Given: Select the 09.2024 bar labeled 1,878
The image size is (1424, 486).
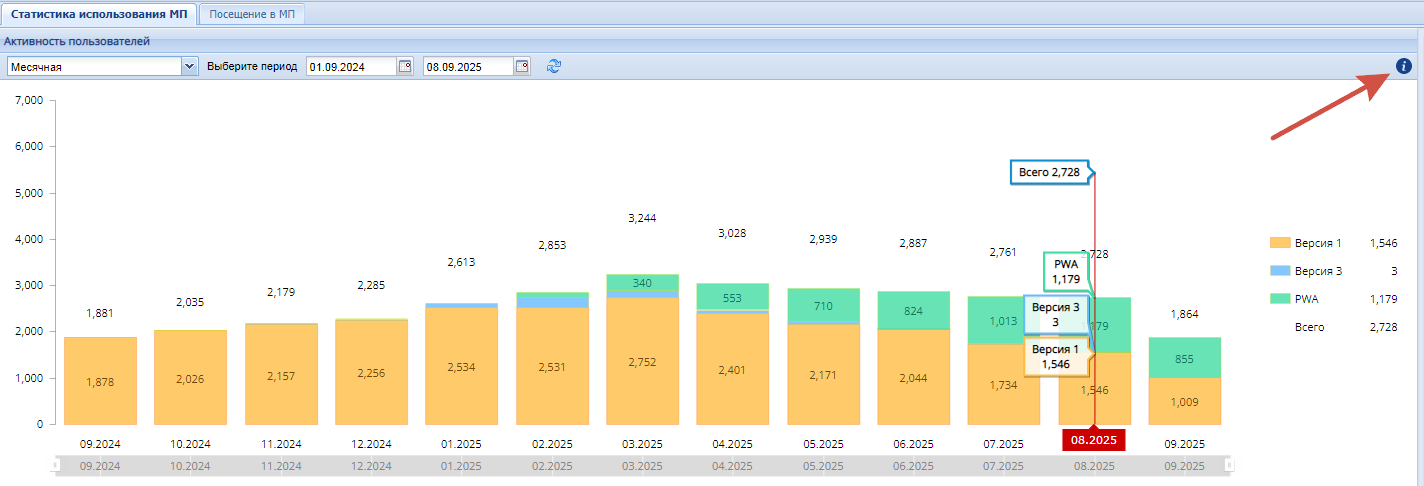Looking at the screenshot, I should [x=100, y=381].
